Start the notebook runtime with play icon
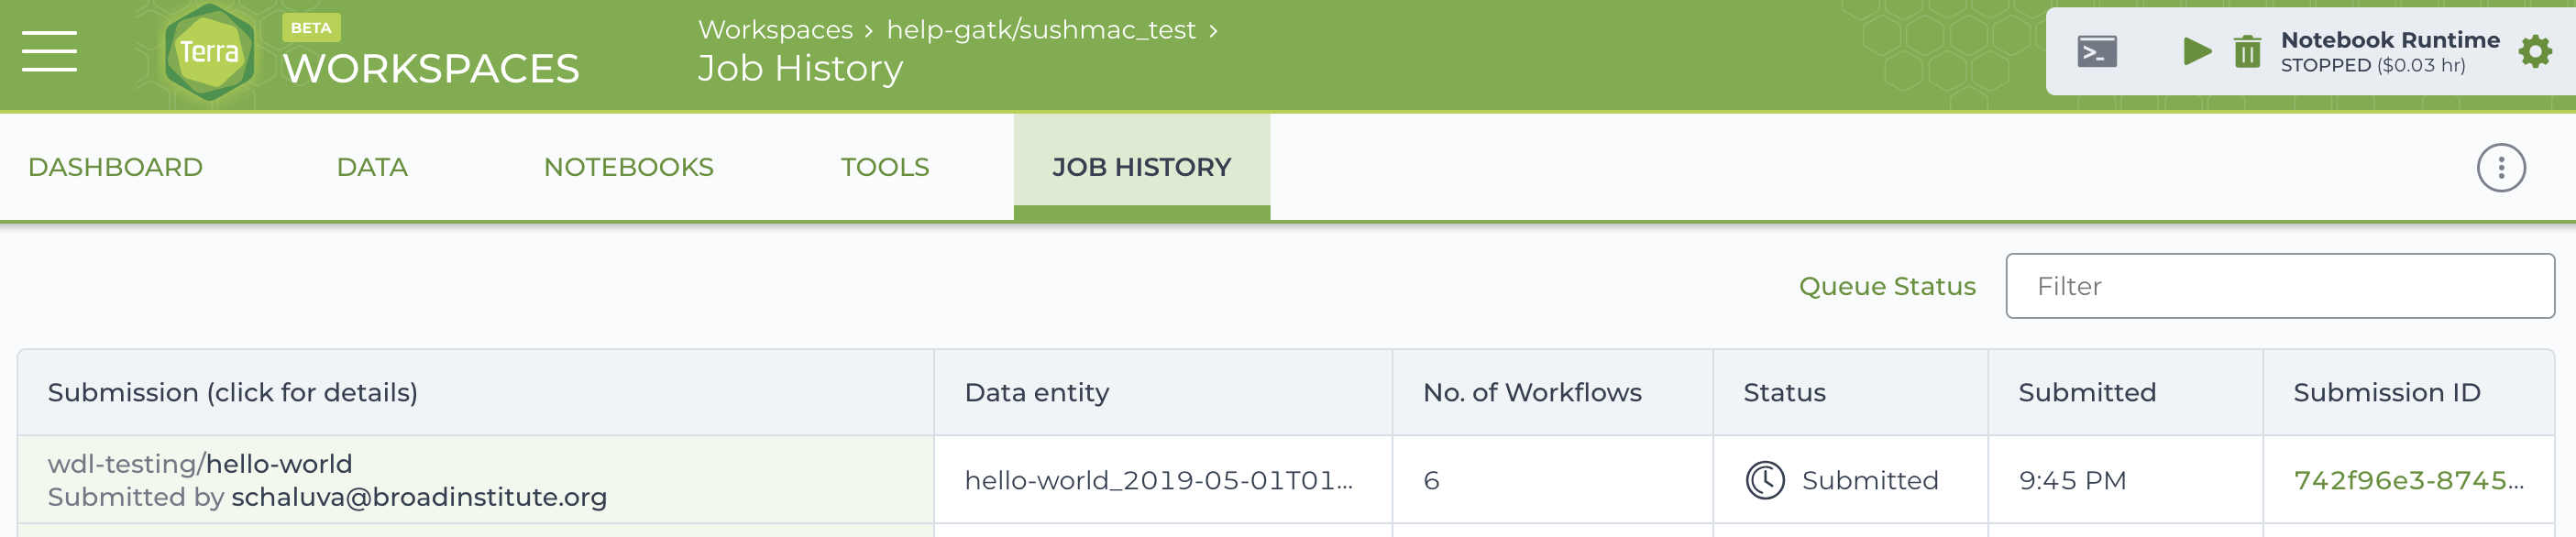Screen dimensions: 2576x537 (2196, 51)
